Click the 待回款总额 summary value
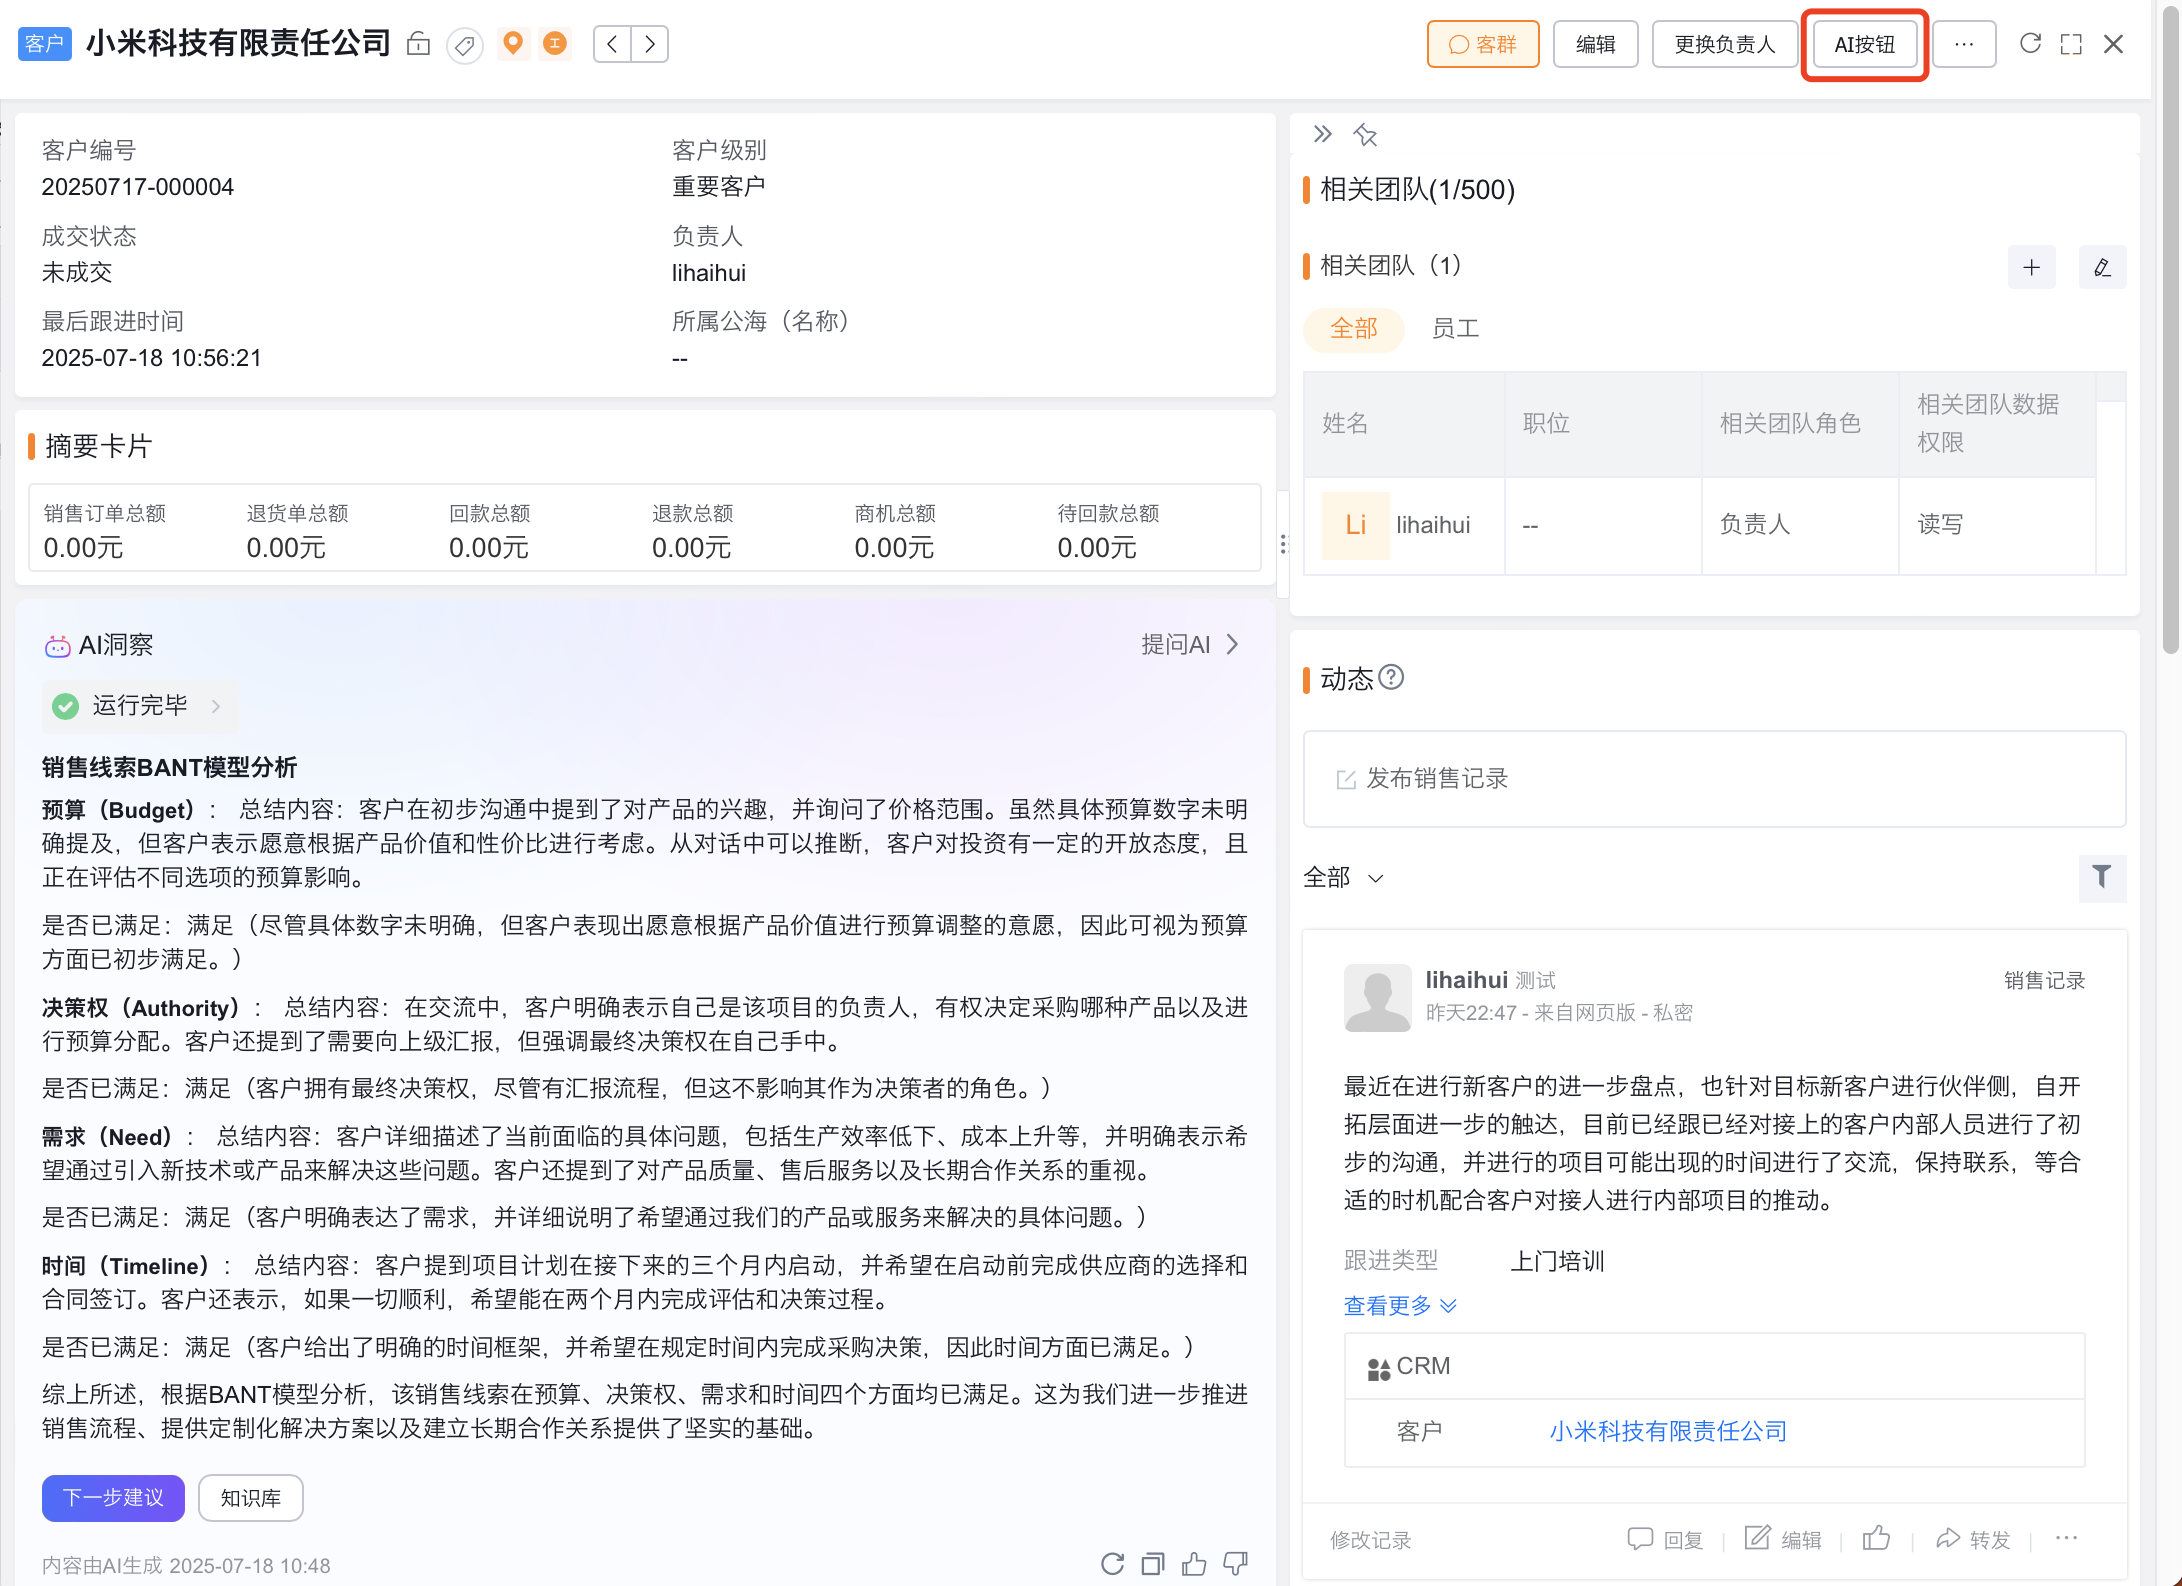This screenshot has width=2182, height=1586. tap(1097, 548)
